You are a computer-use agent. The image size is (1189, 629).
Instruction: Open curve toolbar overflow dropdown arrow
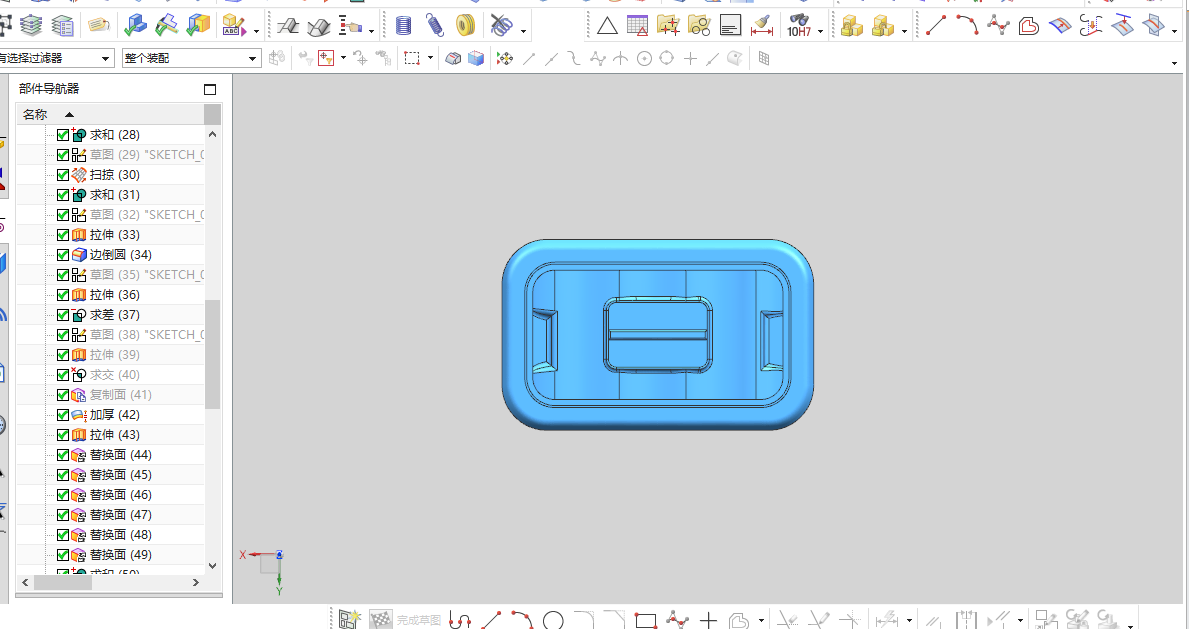tap(1175, 31)
